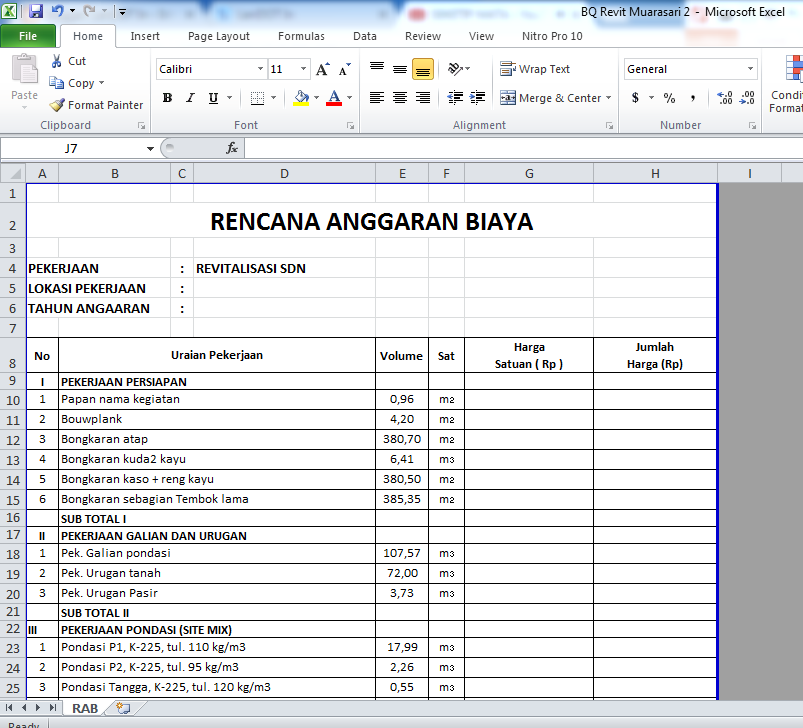Apply cell borders icon
The image size is (803, 728).
coord(257,98)
